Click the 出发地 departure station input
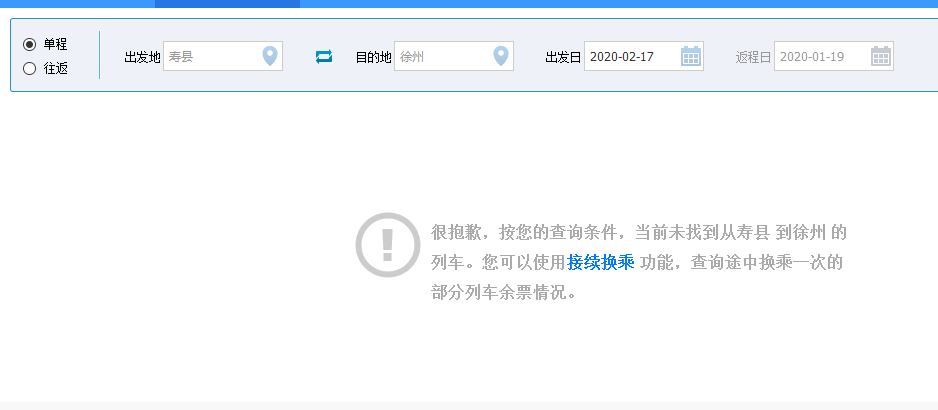The image size is (938, 410). click(x=223, y=56)
